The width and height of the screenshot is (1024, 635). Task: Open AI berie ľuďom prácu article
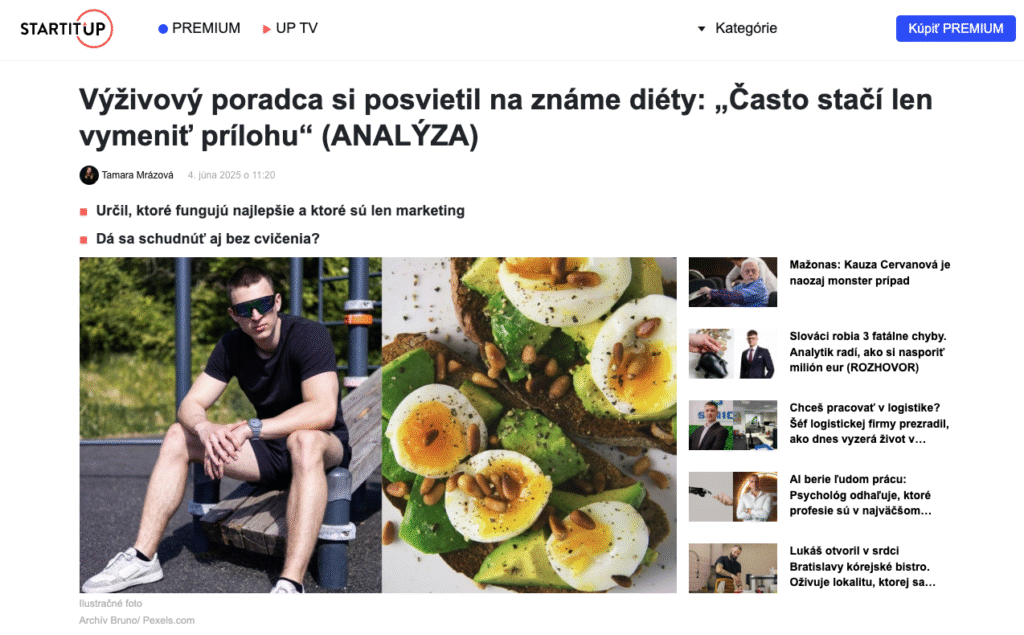[860, 495]
